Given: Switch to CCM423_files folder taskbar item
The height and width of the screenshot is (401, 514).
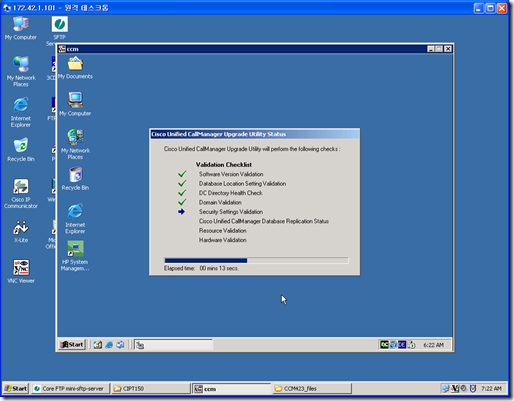Looking at the screenshot, I should (312, 388).
